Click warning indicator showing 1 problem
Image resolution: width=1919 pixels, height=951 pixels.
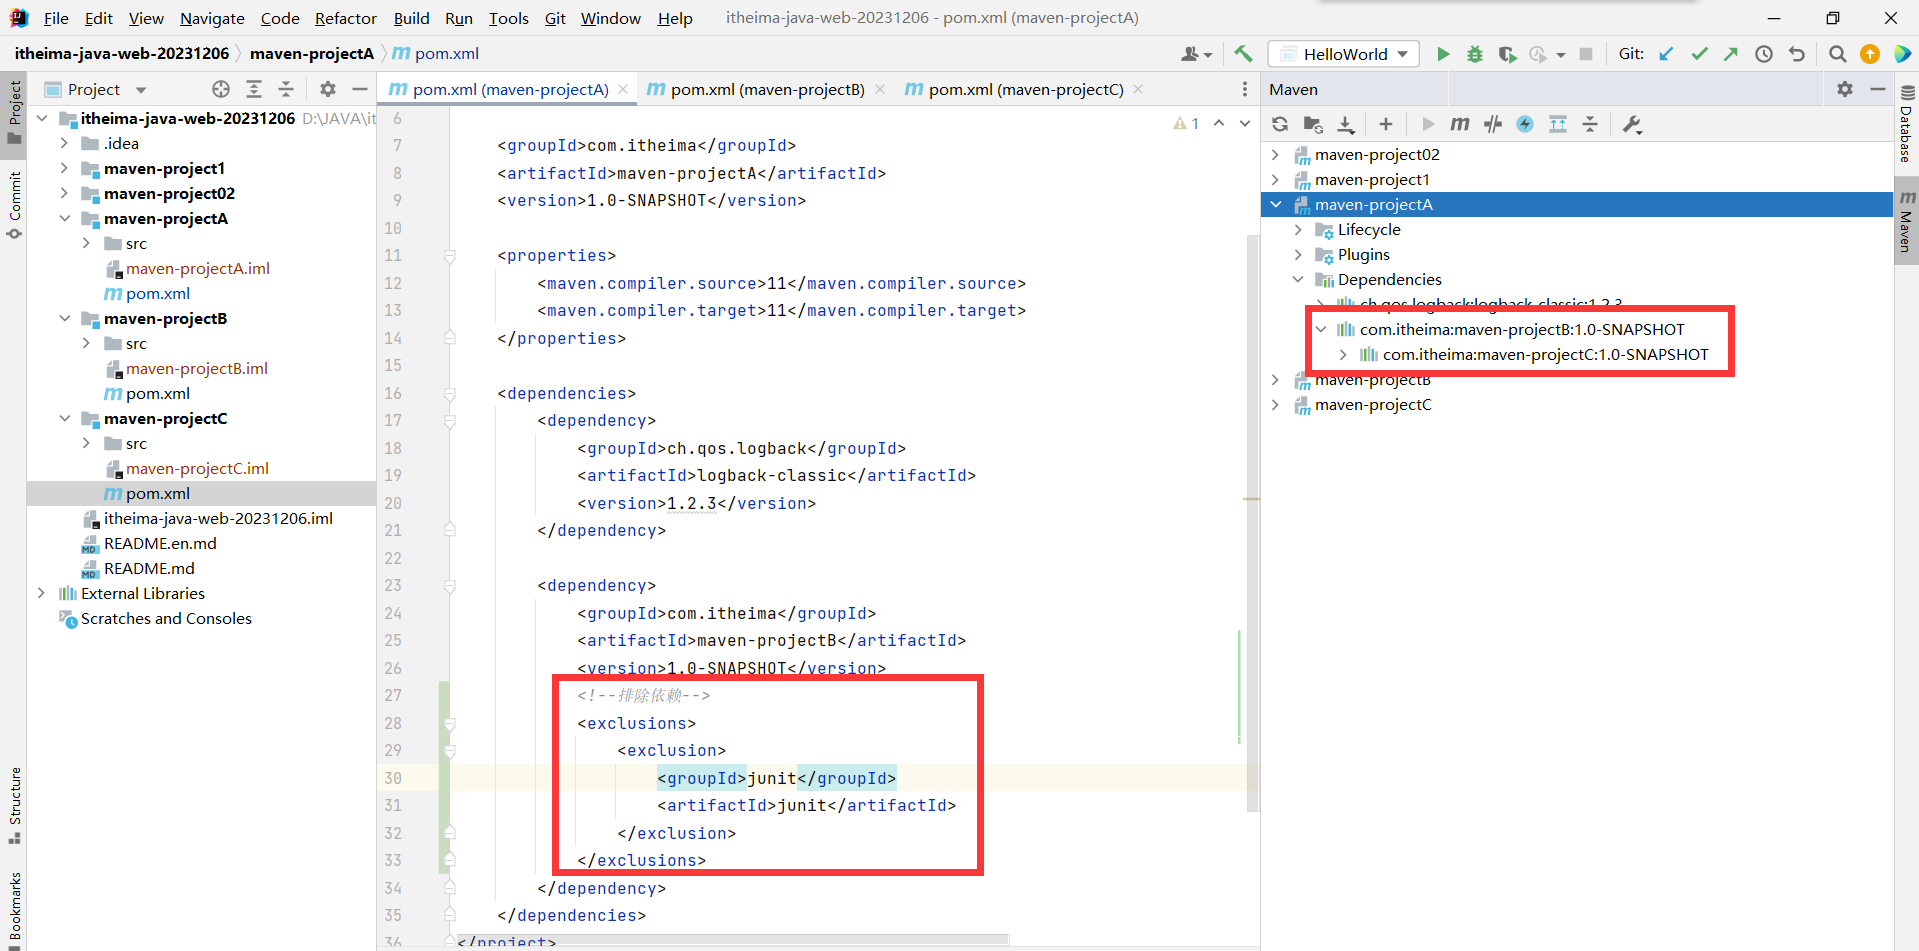(x=1186, y=123)
